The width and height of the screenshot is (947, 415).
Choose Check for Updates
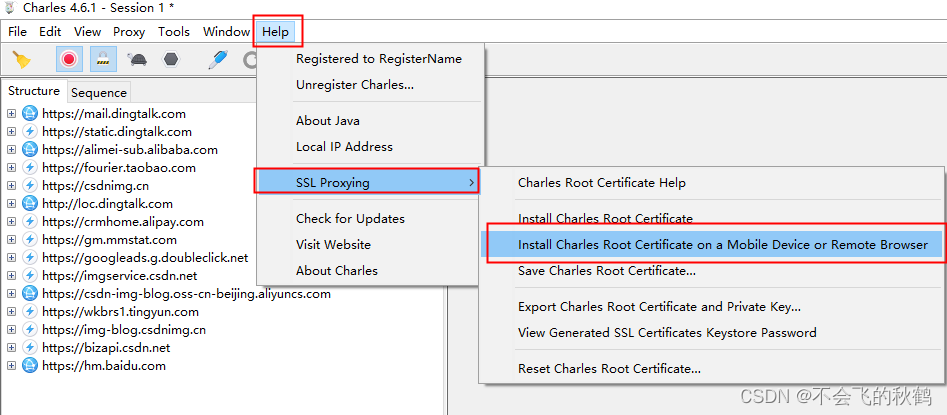tap(350, 219)
